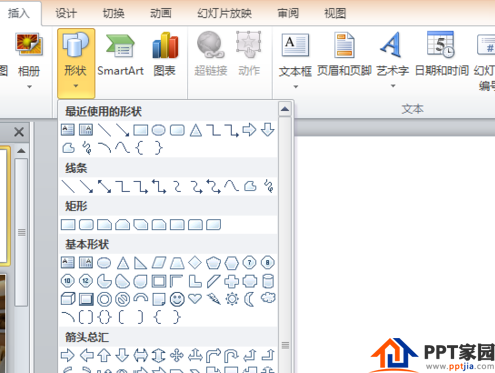Select the right arrow in 箭头总汇

tap(68, 355)
